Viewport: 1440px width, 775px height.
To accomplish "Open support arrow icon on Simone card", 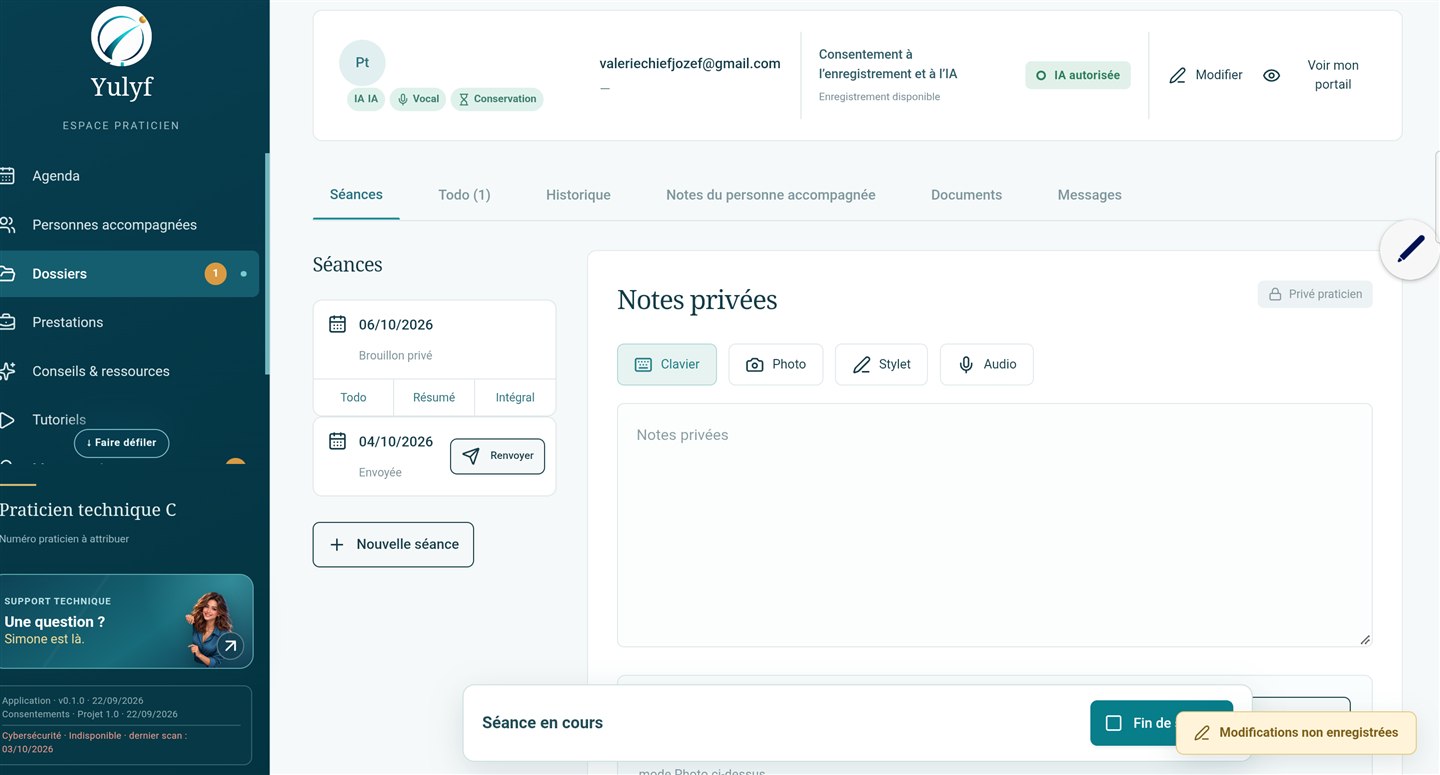I will (x=230, y=646).
